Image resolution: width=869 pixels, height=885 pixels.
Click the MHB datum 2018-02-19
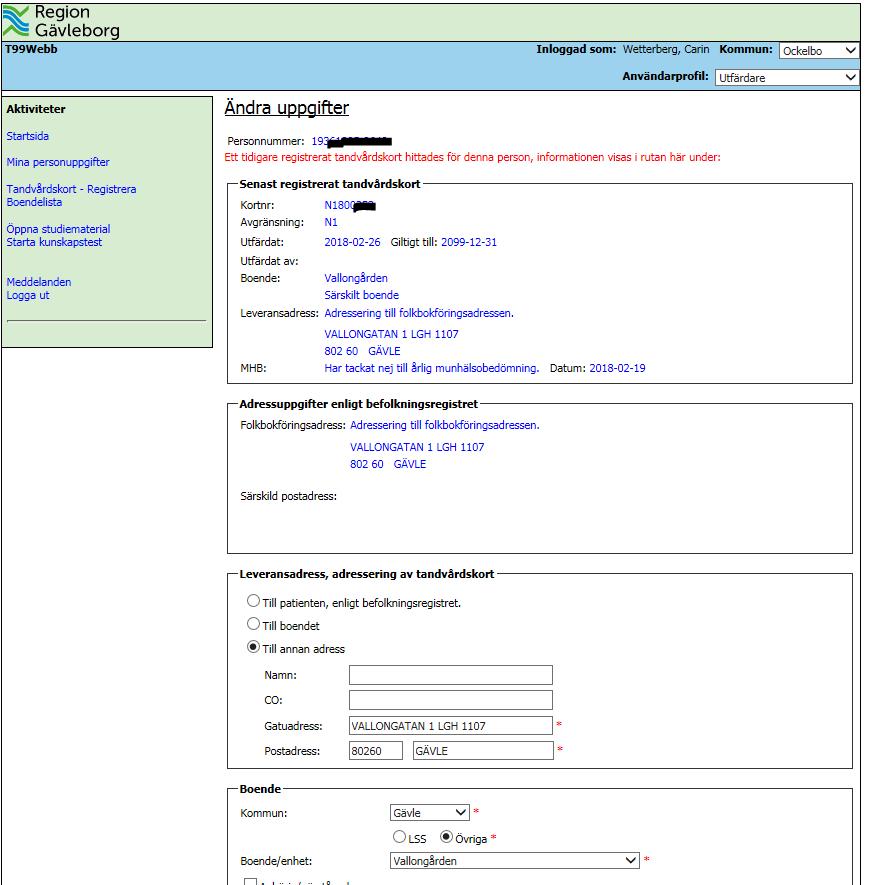(x=617, y=369)
